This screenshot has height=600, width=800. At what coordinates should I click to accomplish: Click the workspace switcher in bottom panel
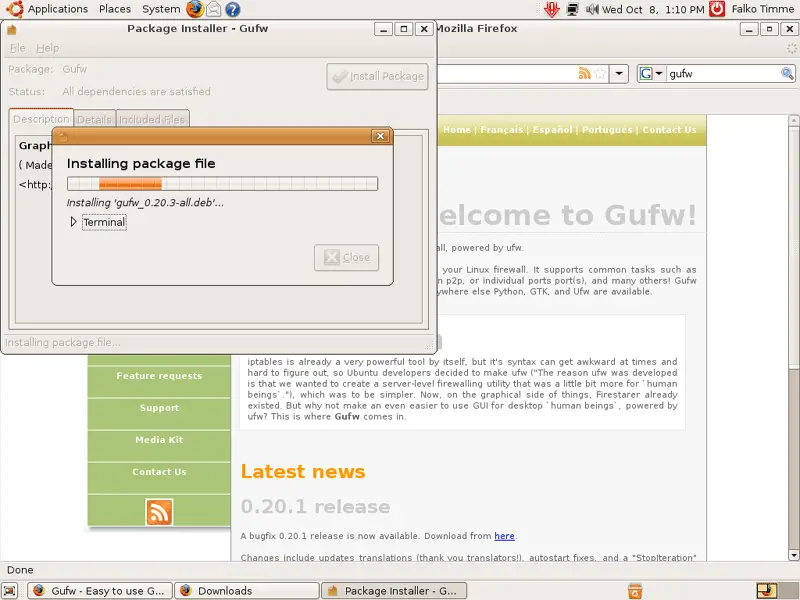[x=776, y=591]
